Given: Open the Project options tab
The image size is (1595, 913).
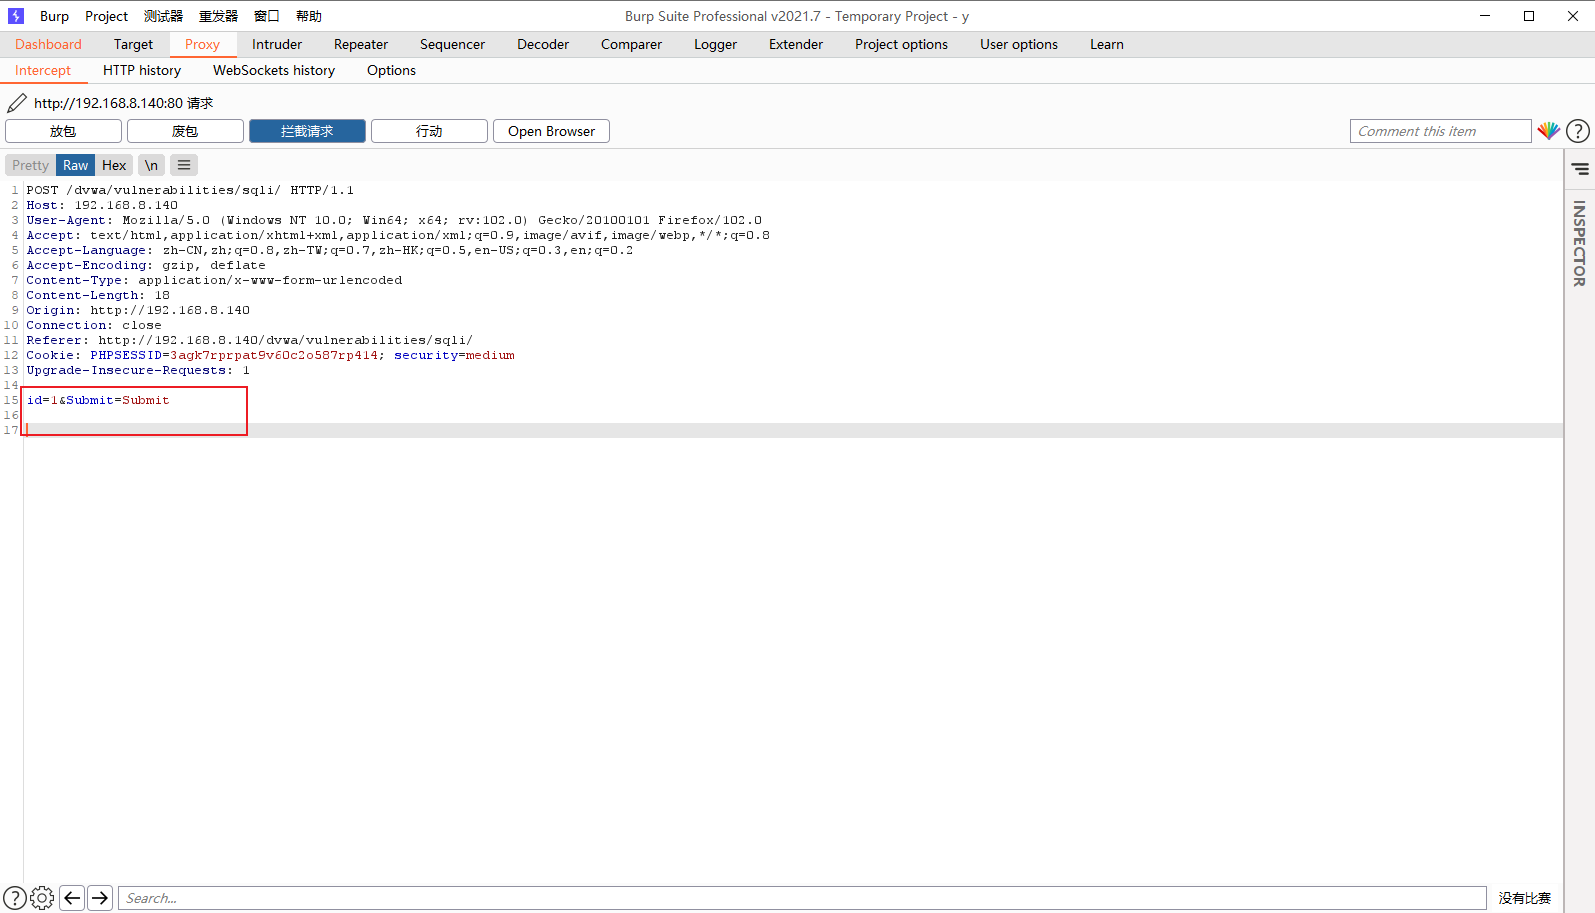Looking at the screenshot, I should point(901,44).
